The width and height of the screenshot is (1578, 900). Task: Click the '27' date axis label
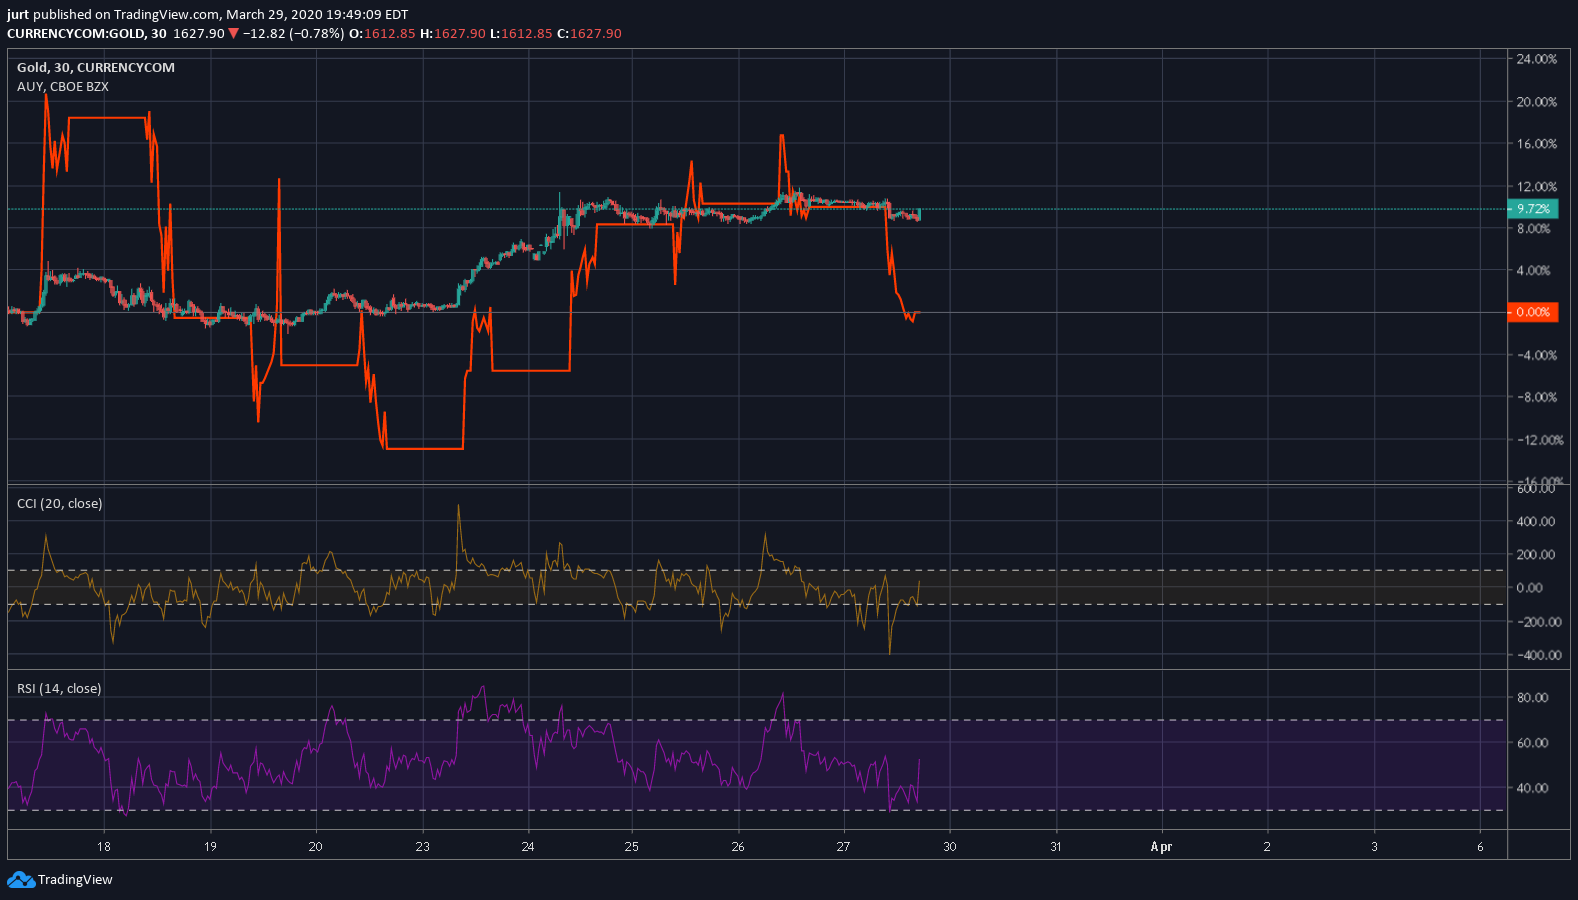(843, 846)
